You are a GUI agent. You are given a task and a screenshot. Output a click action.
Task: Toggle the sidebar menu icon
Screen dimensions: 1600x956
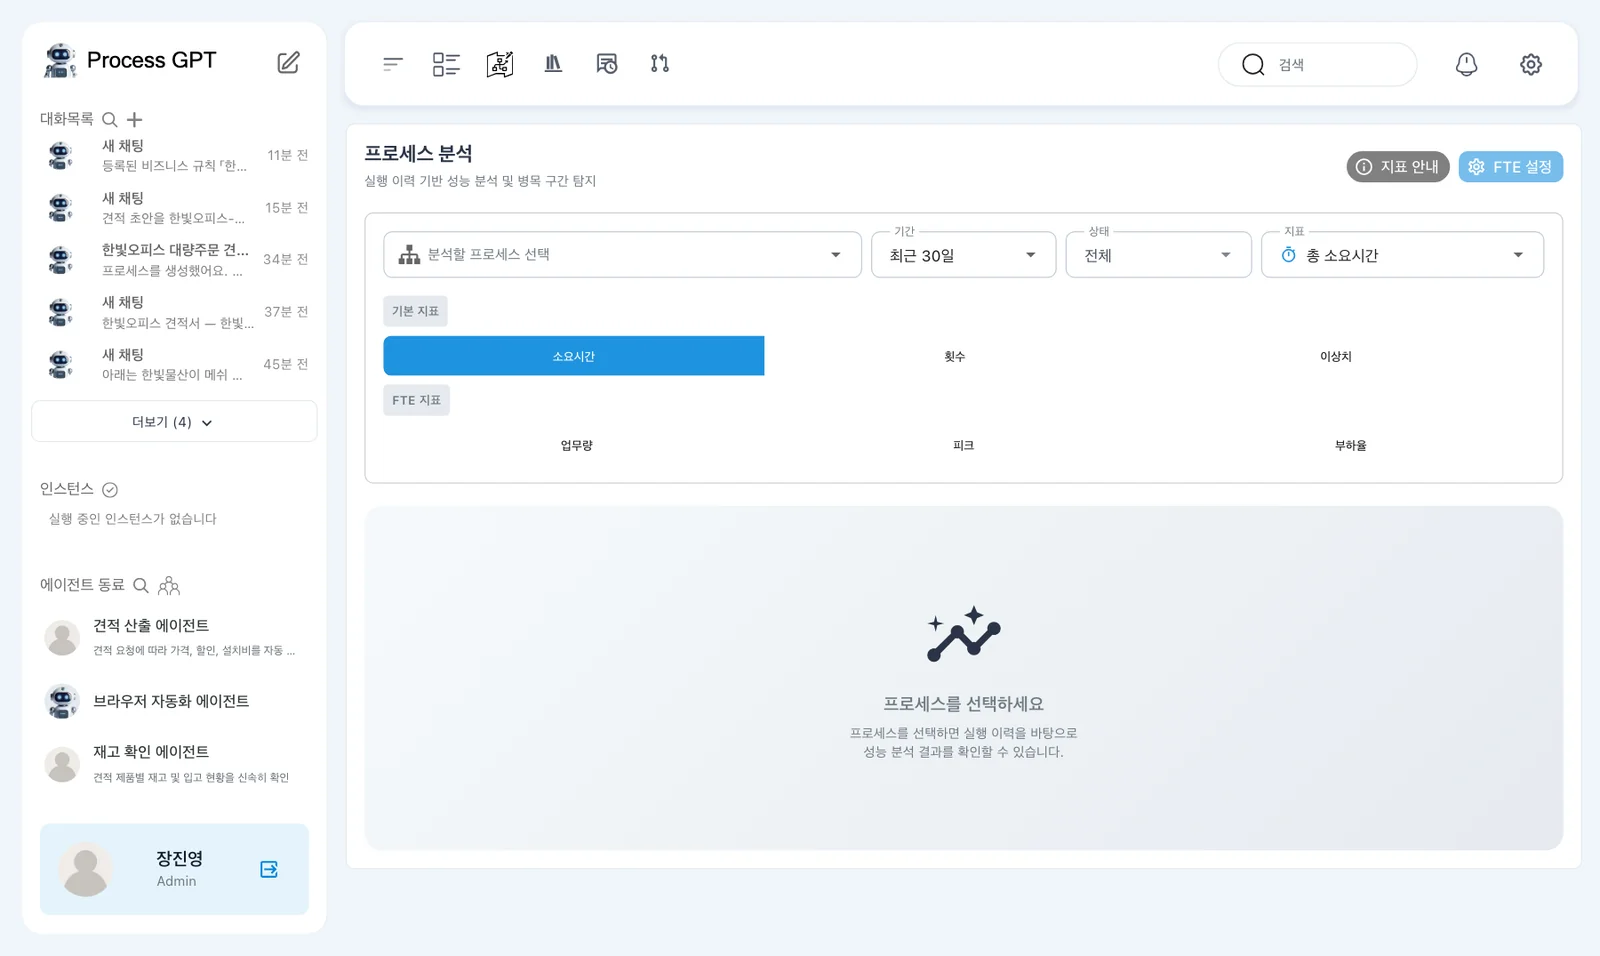[x=393, y=64]
